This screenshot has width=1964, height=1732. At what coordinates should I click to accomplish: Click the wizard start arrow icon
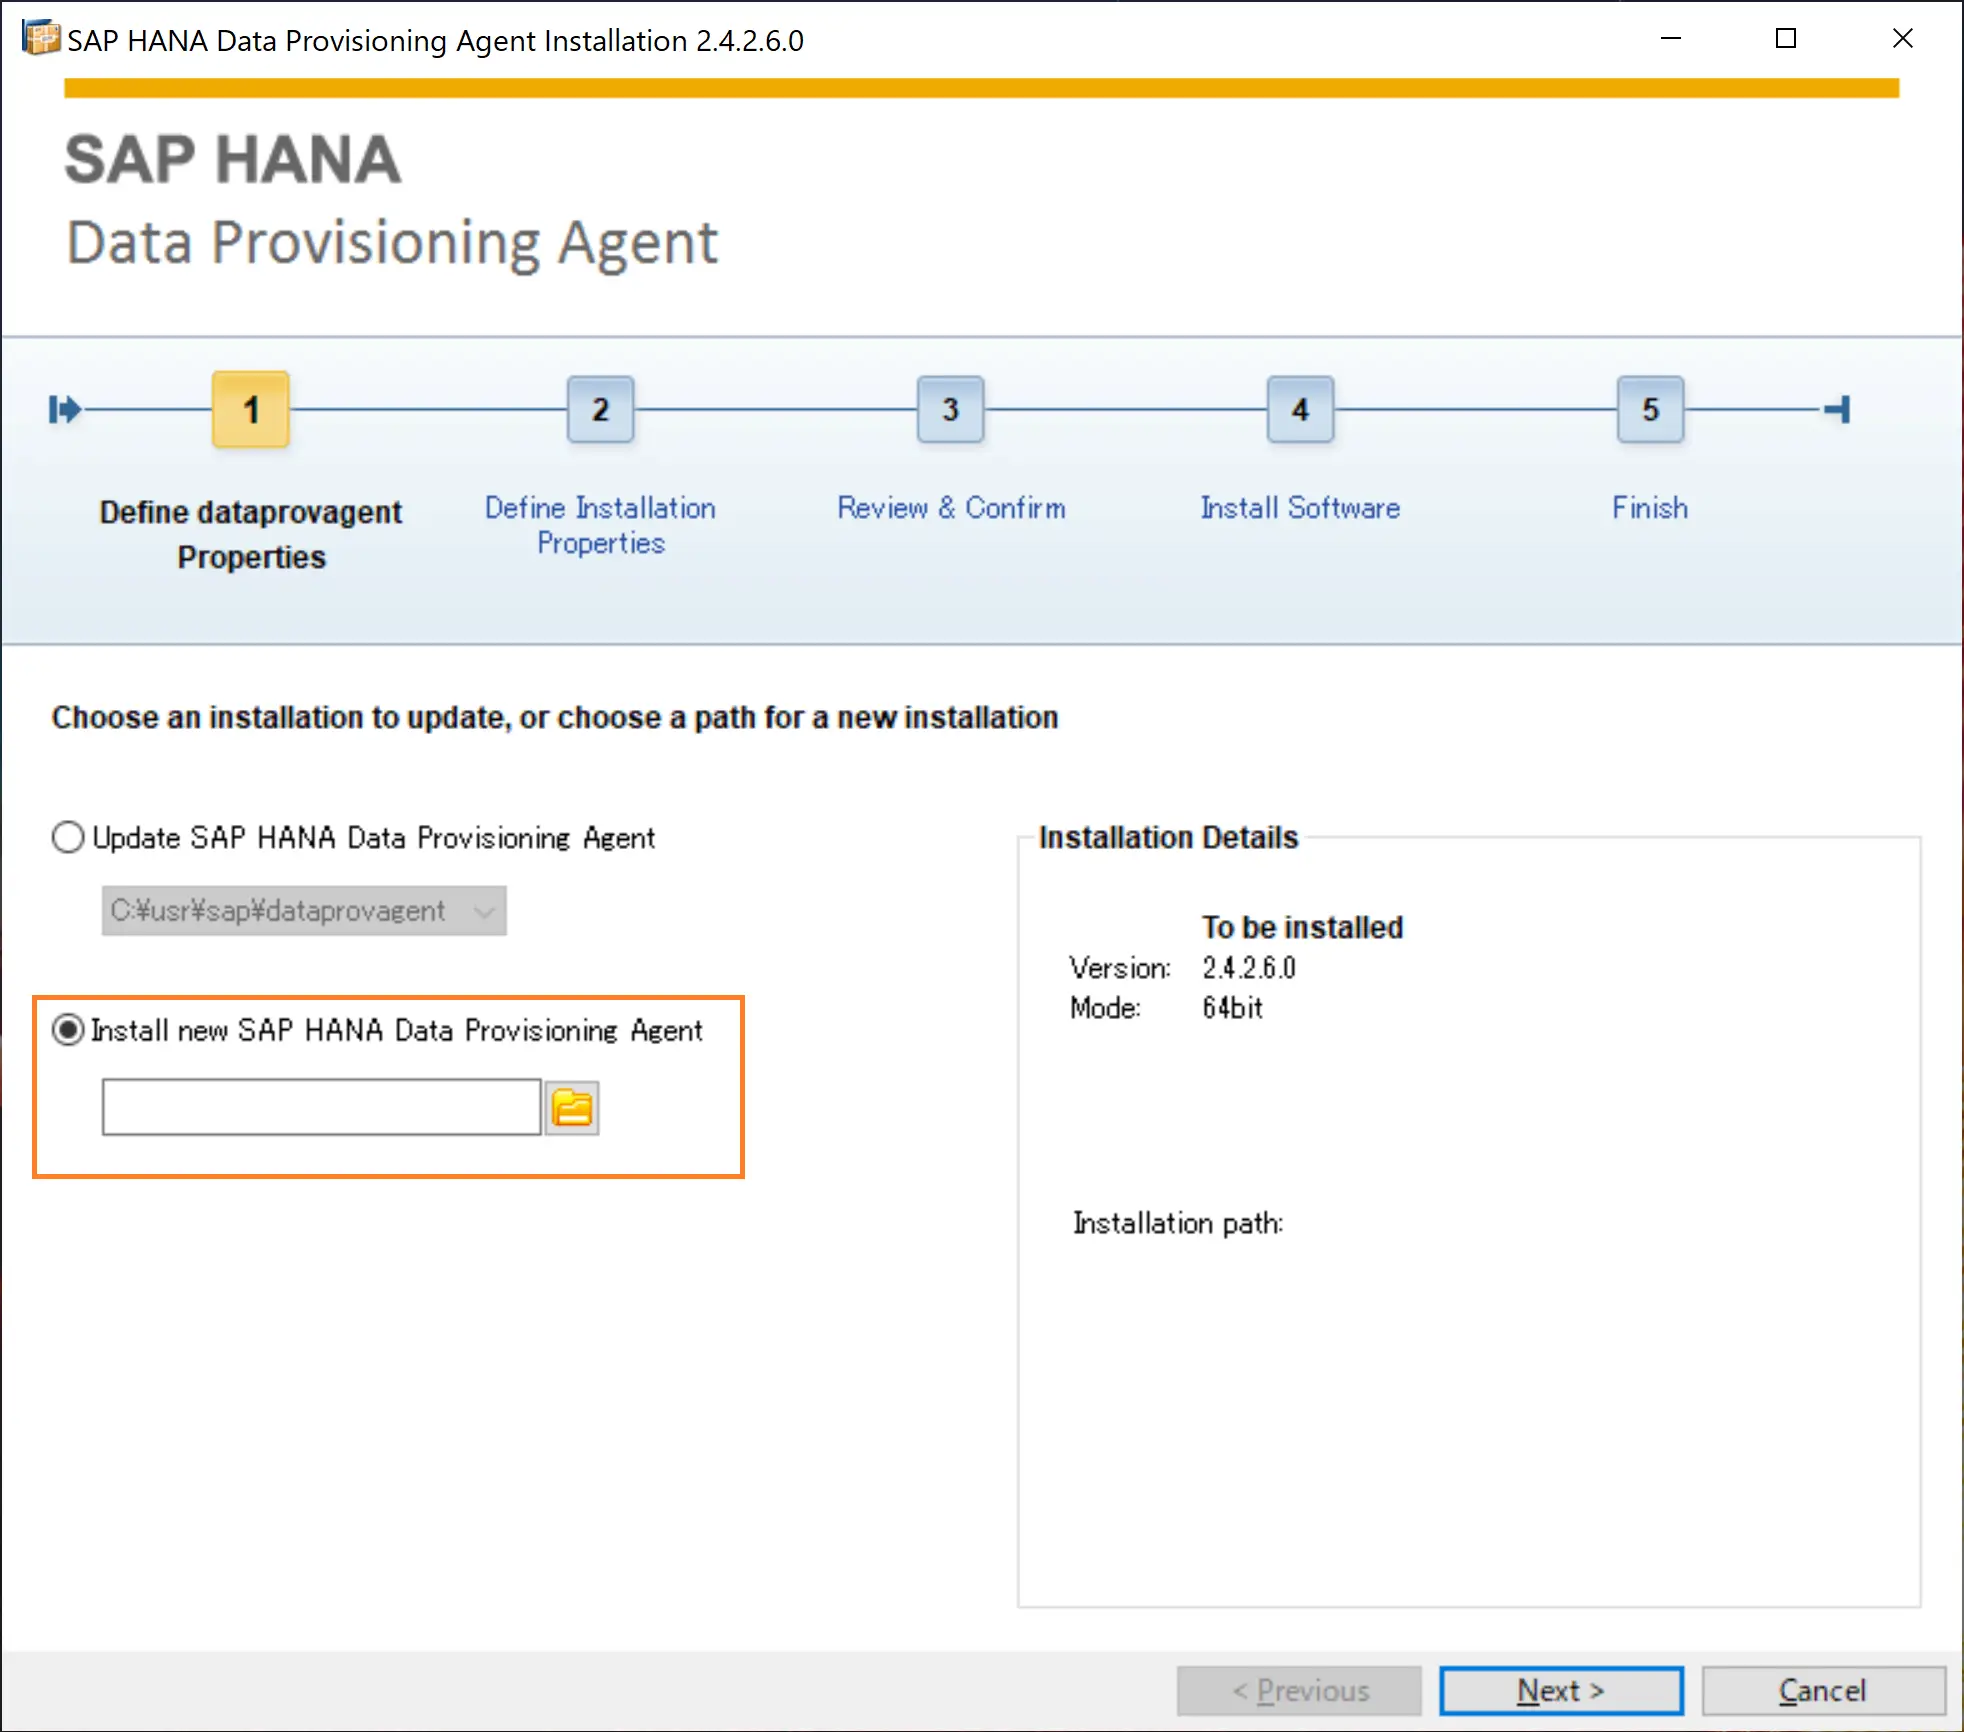point(64,409)
